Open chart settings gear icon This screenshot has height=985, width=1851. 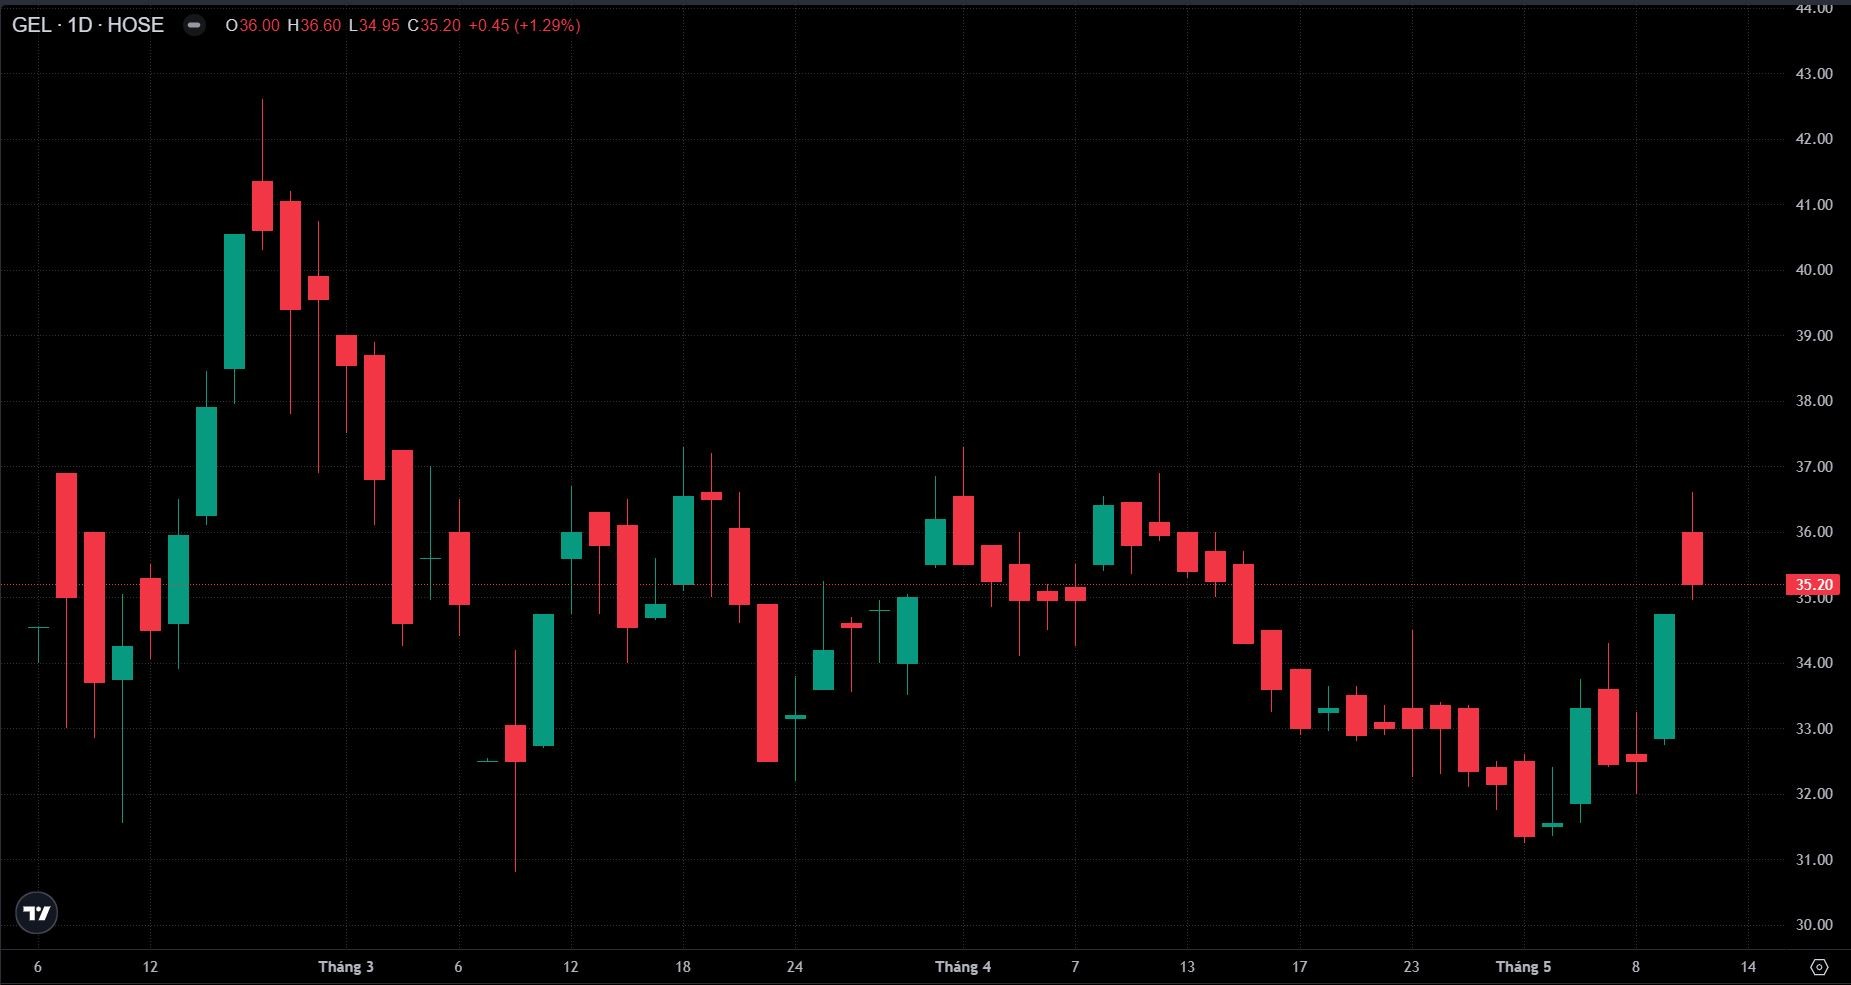click(1820, 967)
